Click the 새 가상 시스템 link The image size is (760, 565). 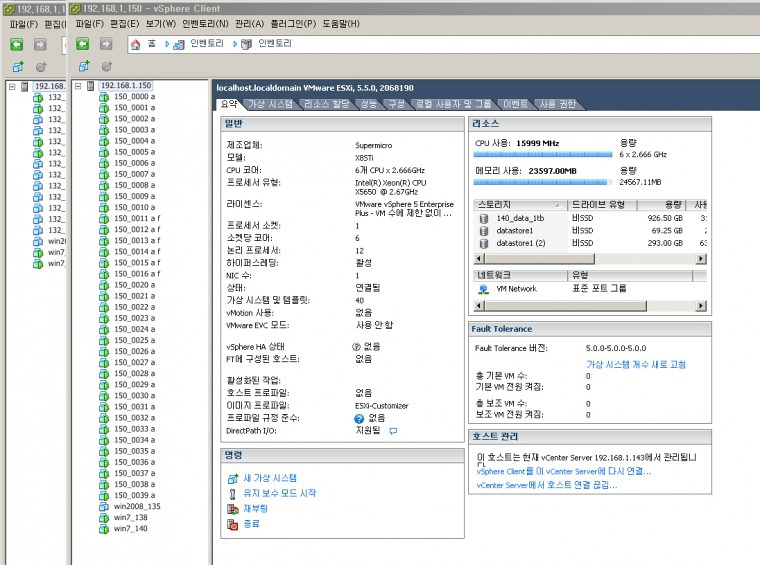[x=270, y=478]
